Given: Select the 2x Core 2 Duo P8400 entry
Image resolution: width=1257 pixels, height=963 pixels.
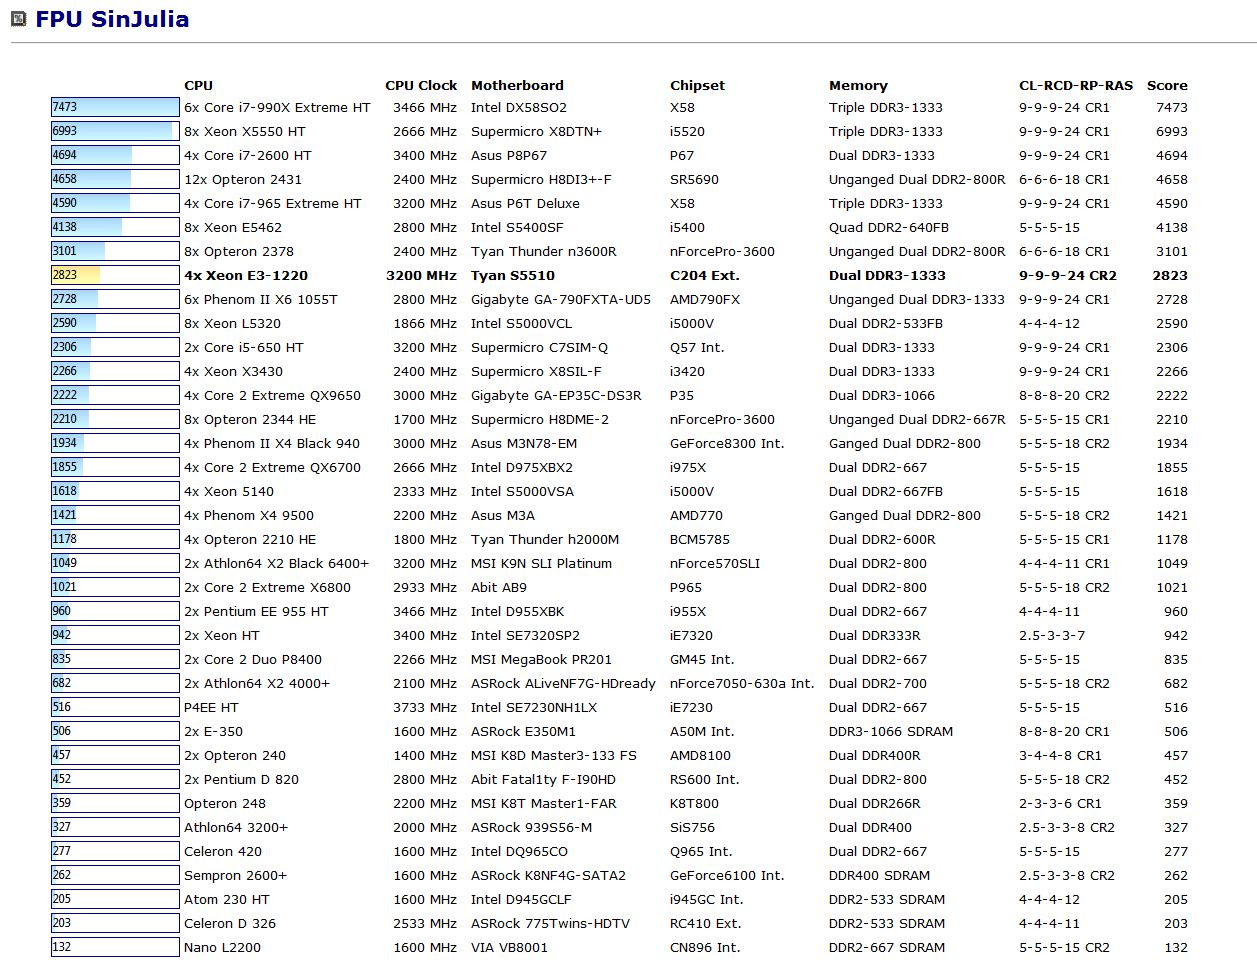Looking at the screenshot, I should 253,659.
